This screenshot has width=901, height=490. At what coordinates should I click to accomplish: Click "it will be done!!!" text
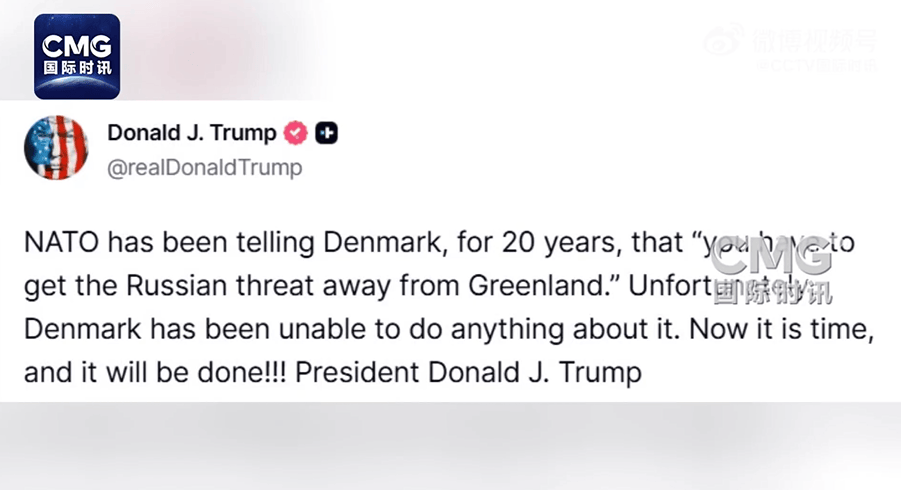(177, 372)
